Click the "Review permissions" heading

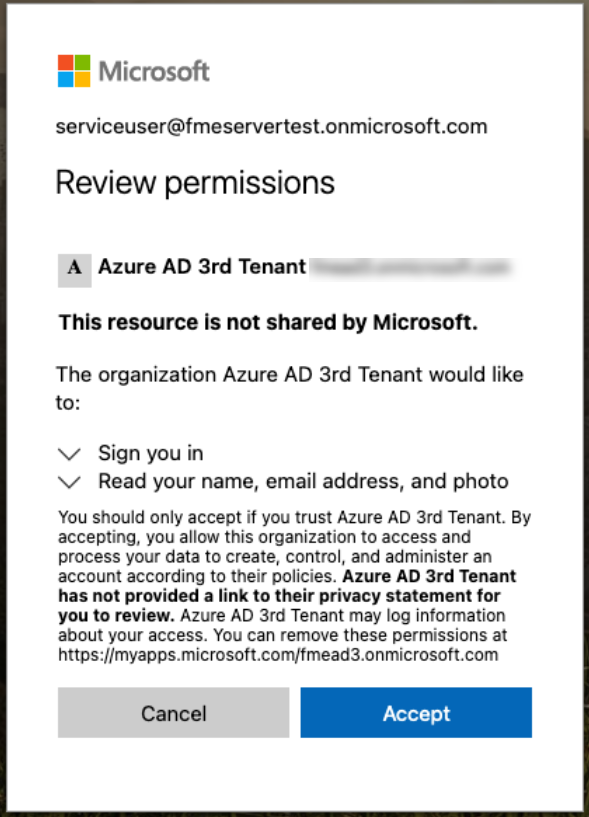point(195,183)
